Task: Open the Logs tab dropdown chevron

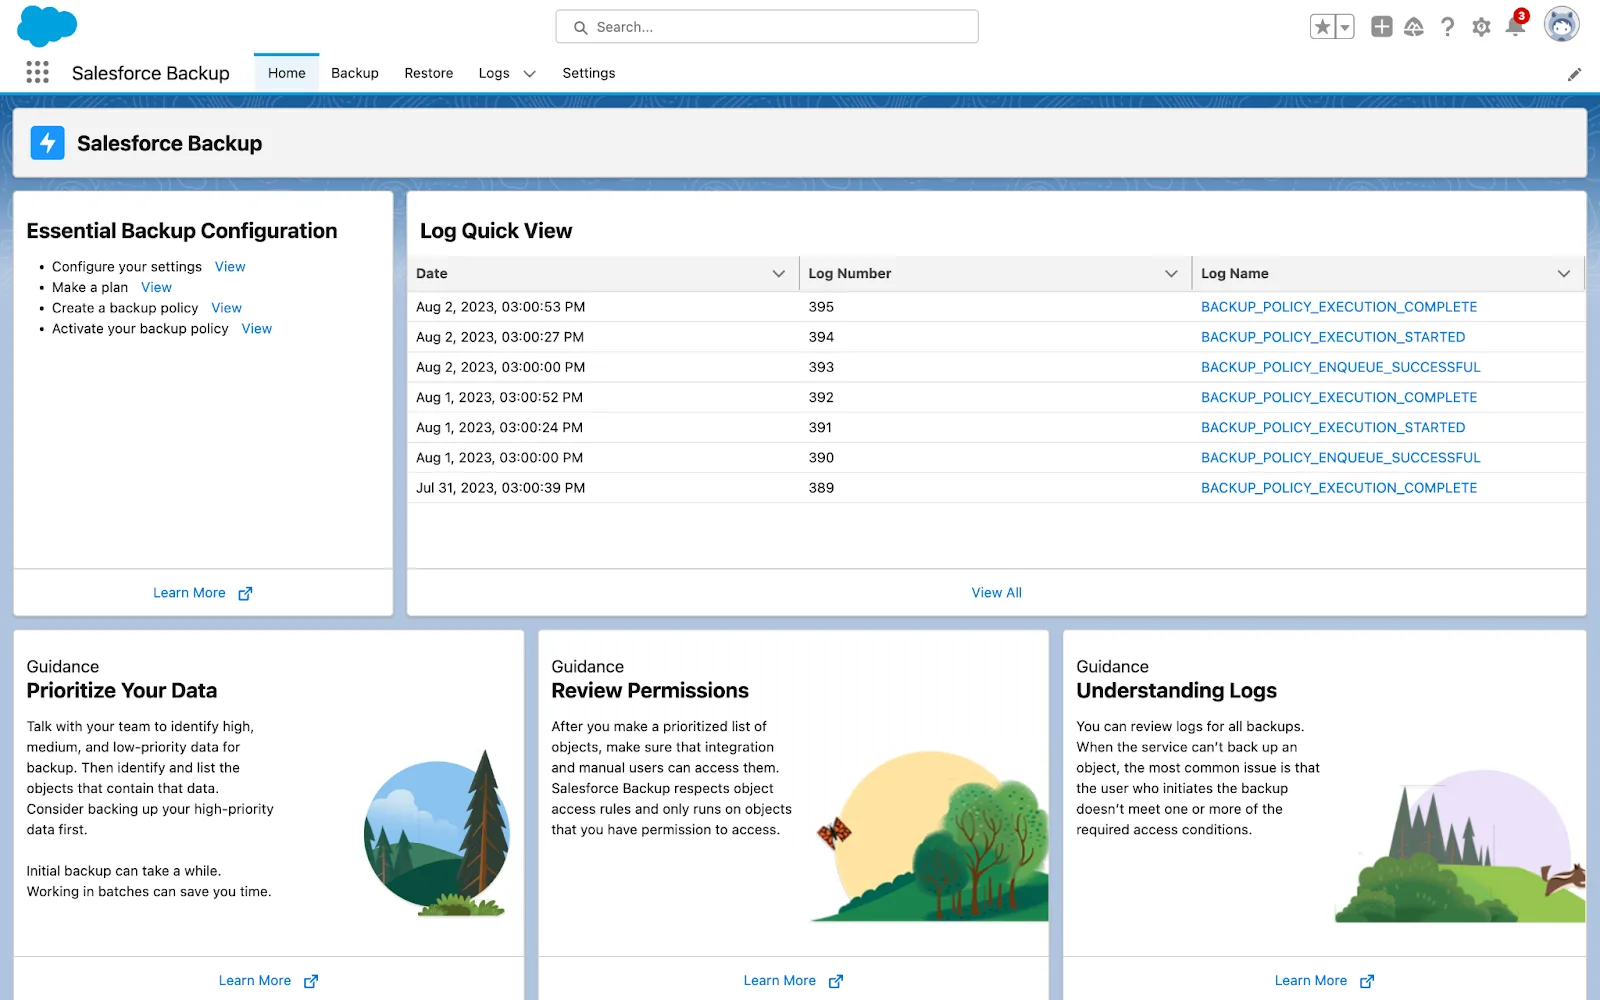Action: [x=529, y=73]
